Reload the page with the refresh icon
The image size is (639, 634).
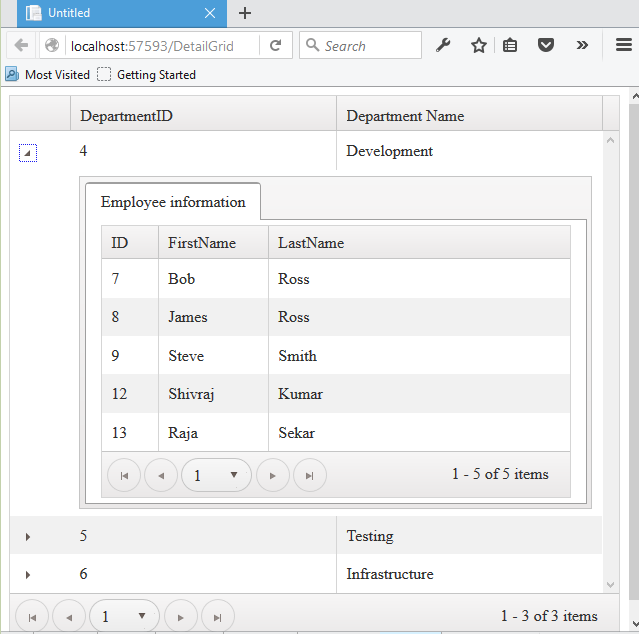point(275,46)
